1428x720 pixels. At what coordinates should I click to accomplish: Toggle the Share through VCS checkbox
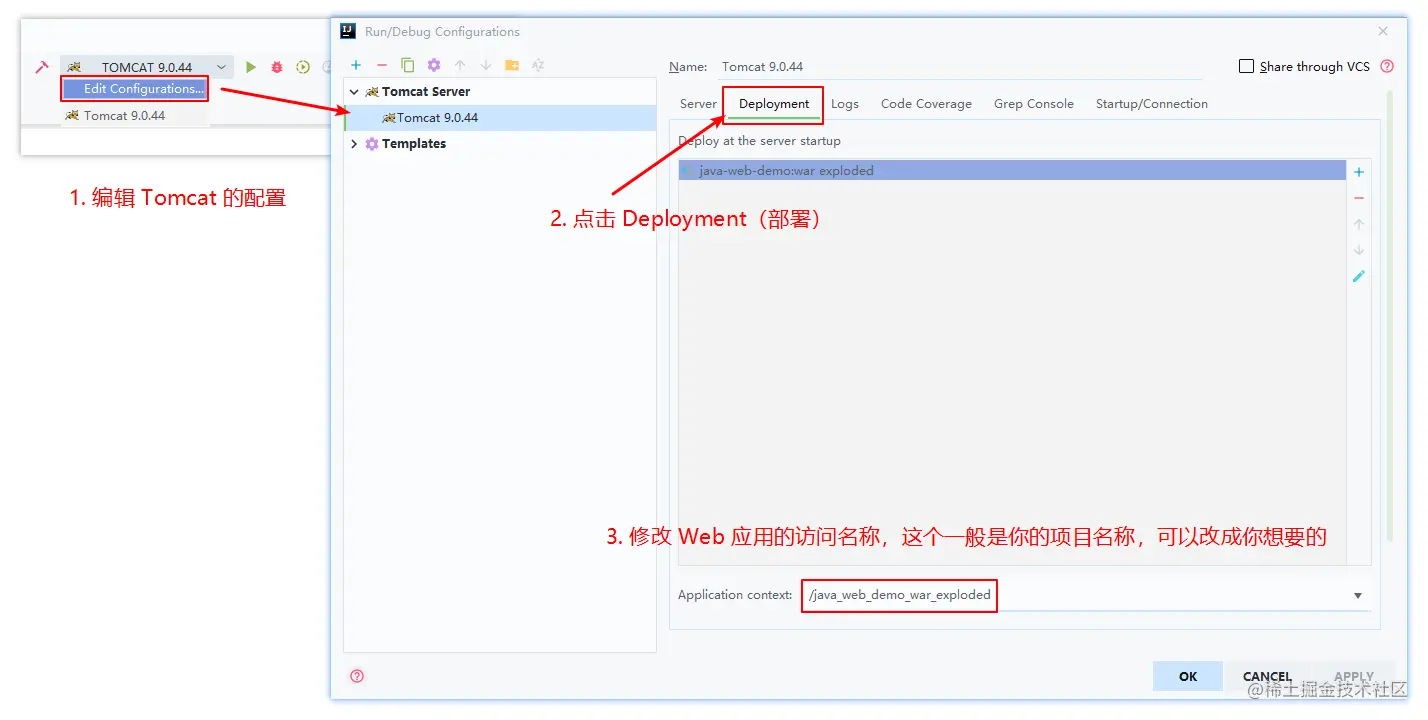tap(1246, 66)
